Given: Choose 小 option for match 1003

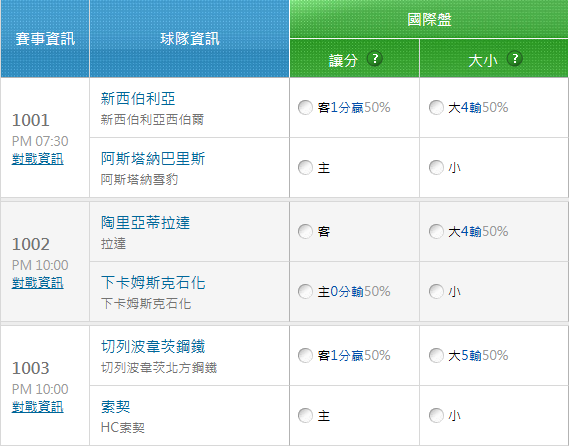Looking at the screenshot, I should [436, 416].
